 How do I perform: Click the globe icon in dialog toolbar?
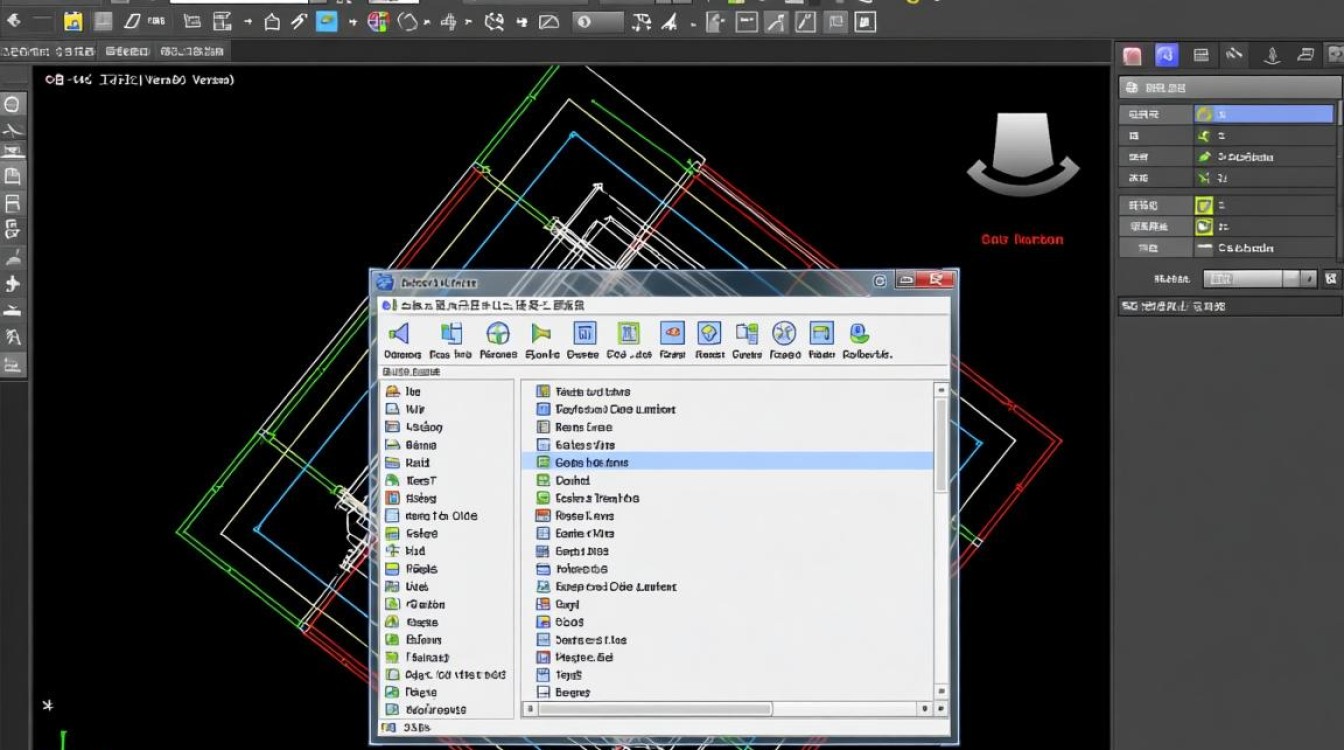coord(497,333)
